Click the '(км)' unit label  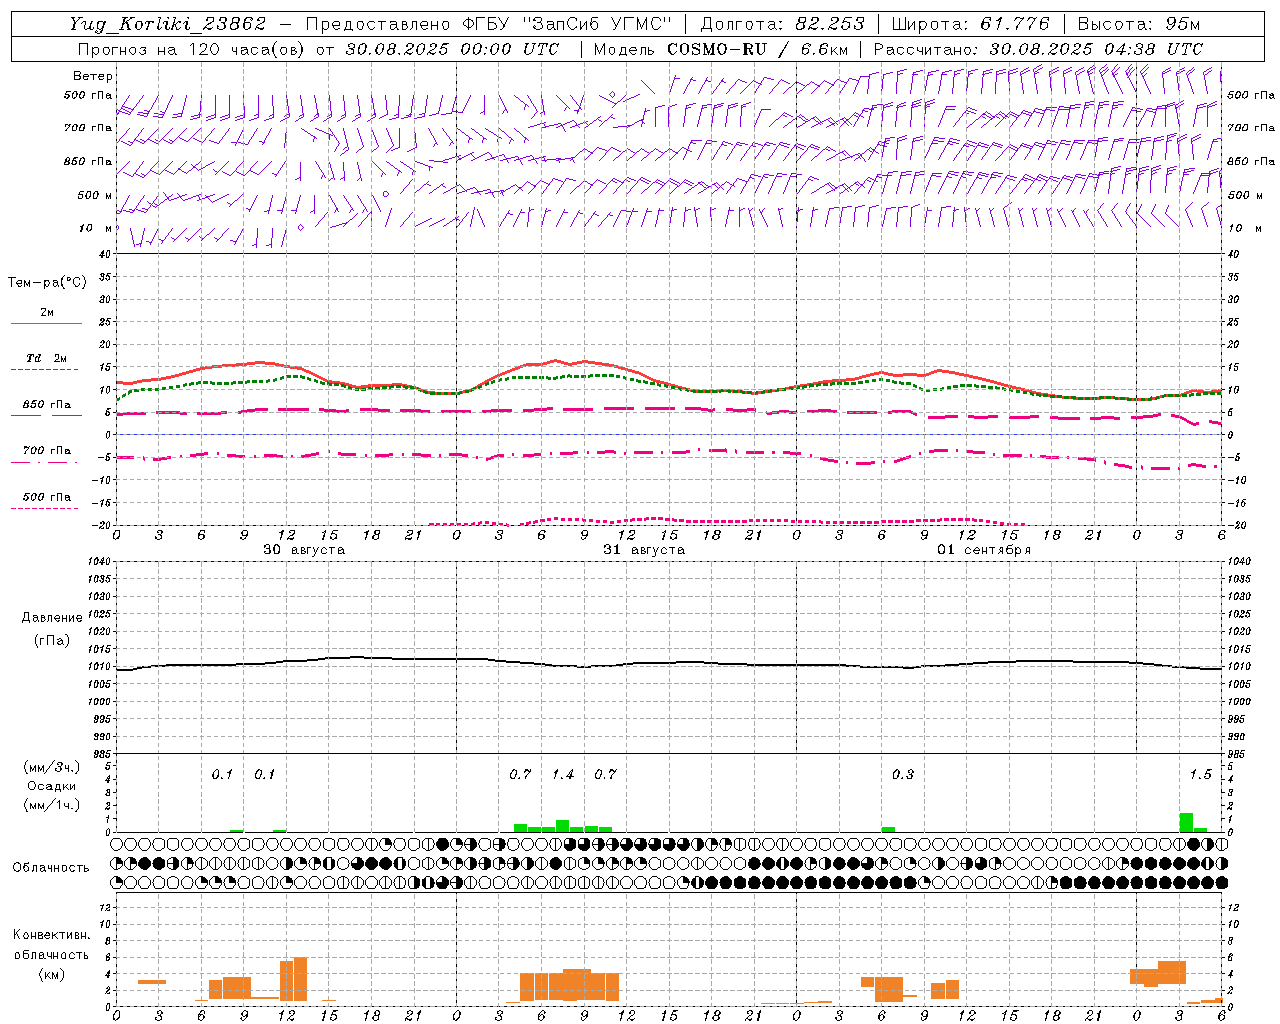coord(52,974)
